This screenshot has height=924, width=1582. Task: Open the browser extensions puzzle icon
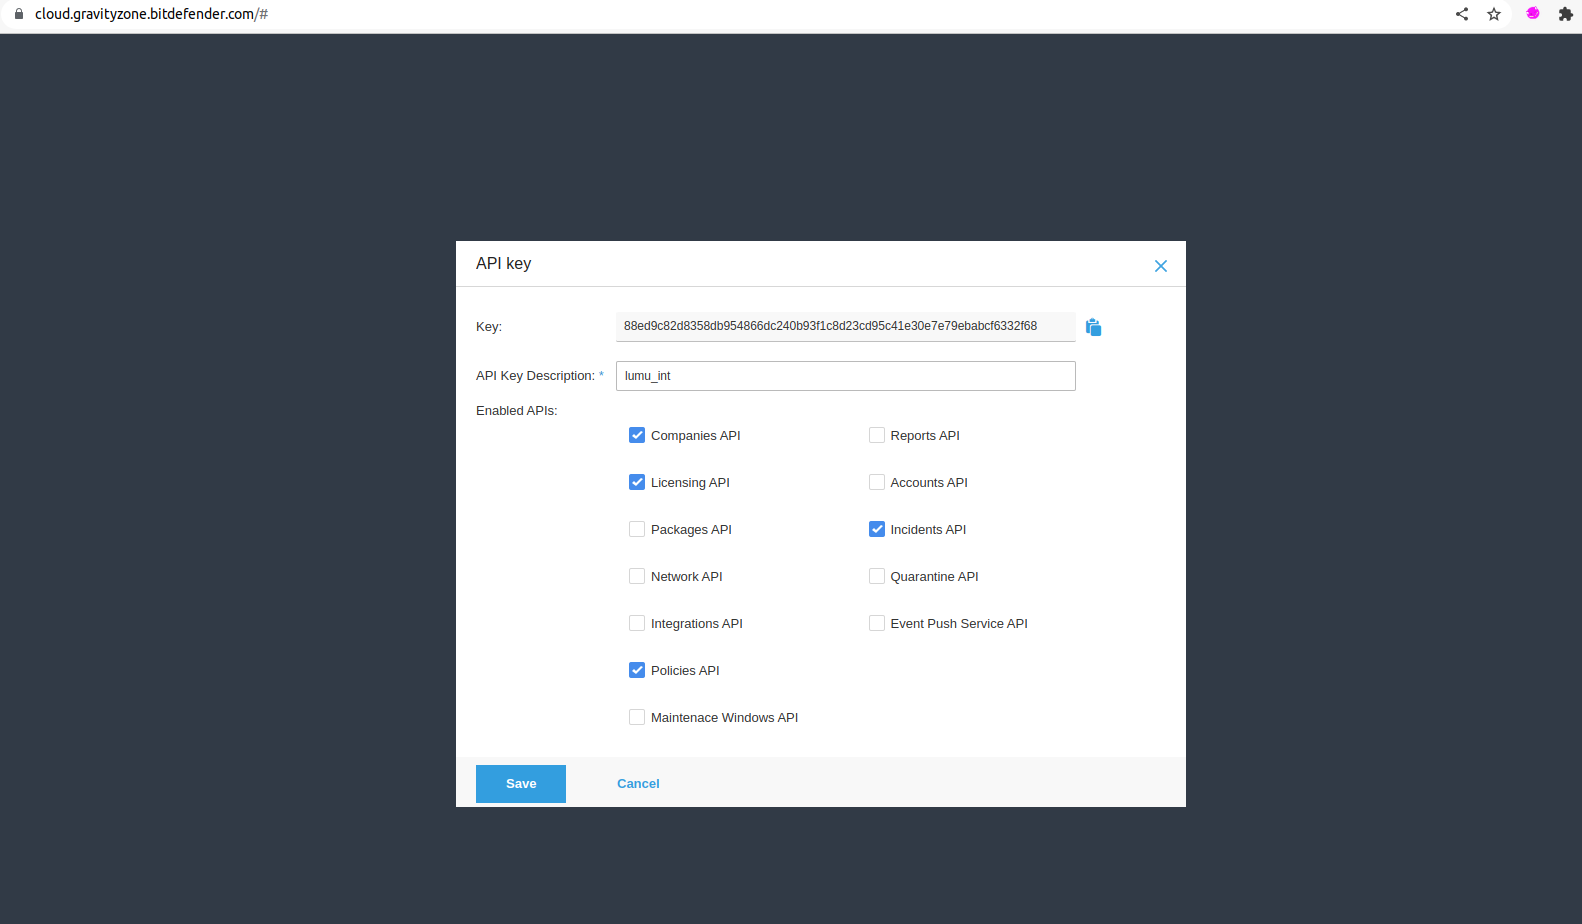pos(1565,14)
